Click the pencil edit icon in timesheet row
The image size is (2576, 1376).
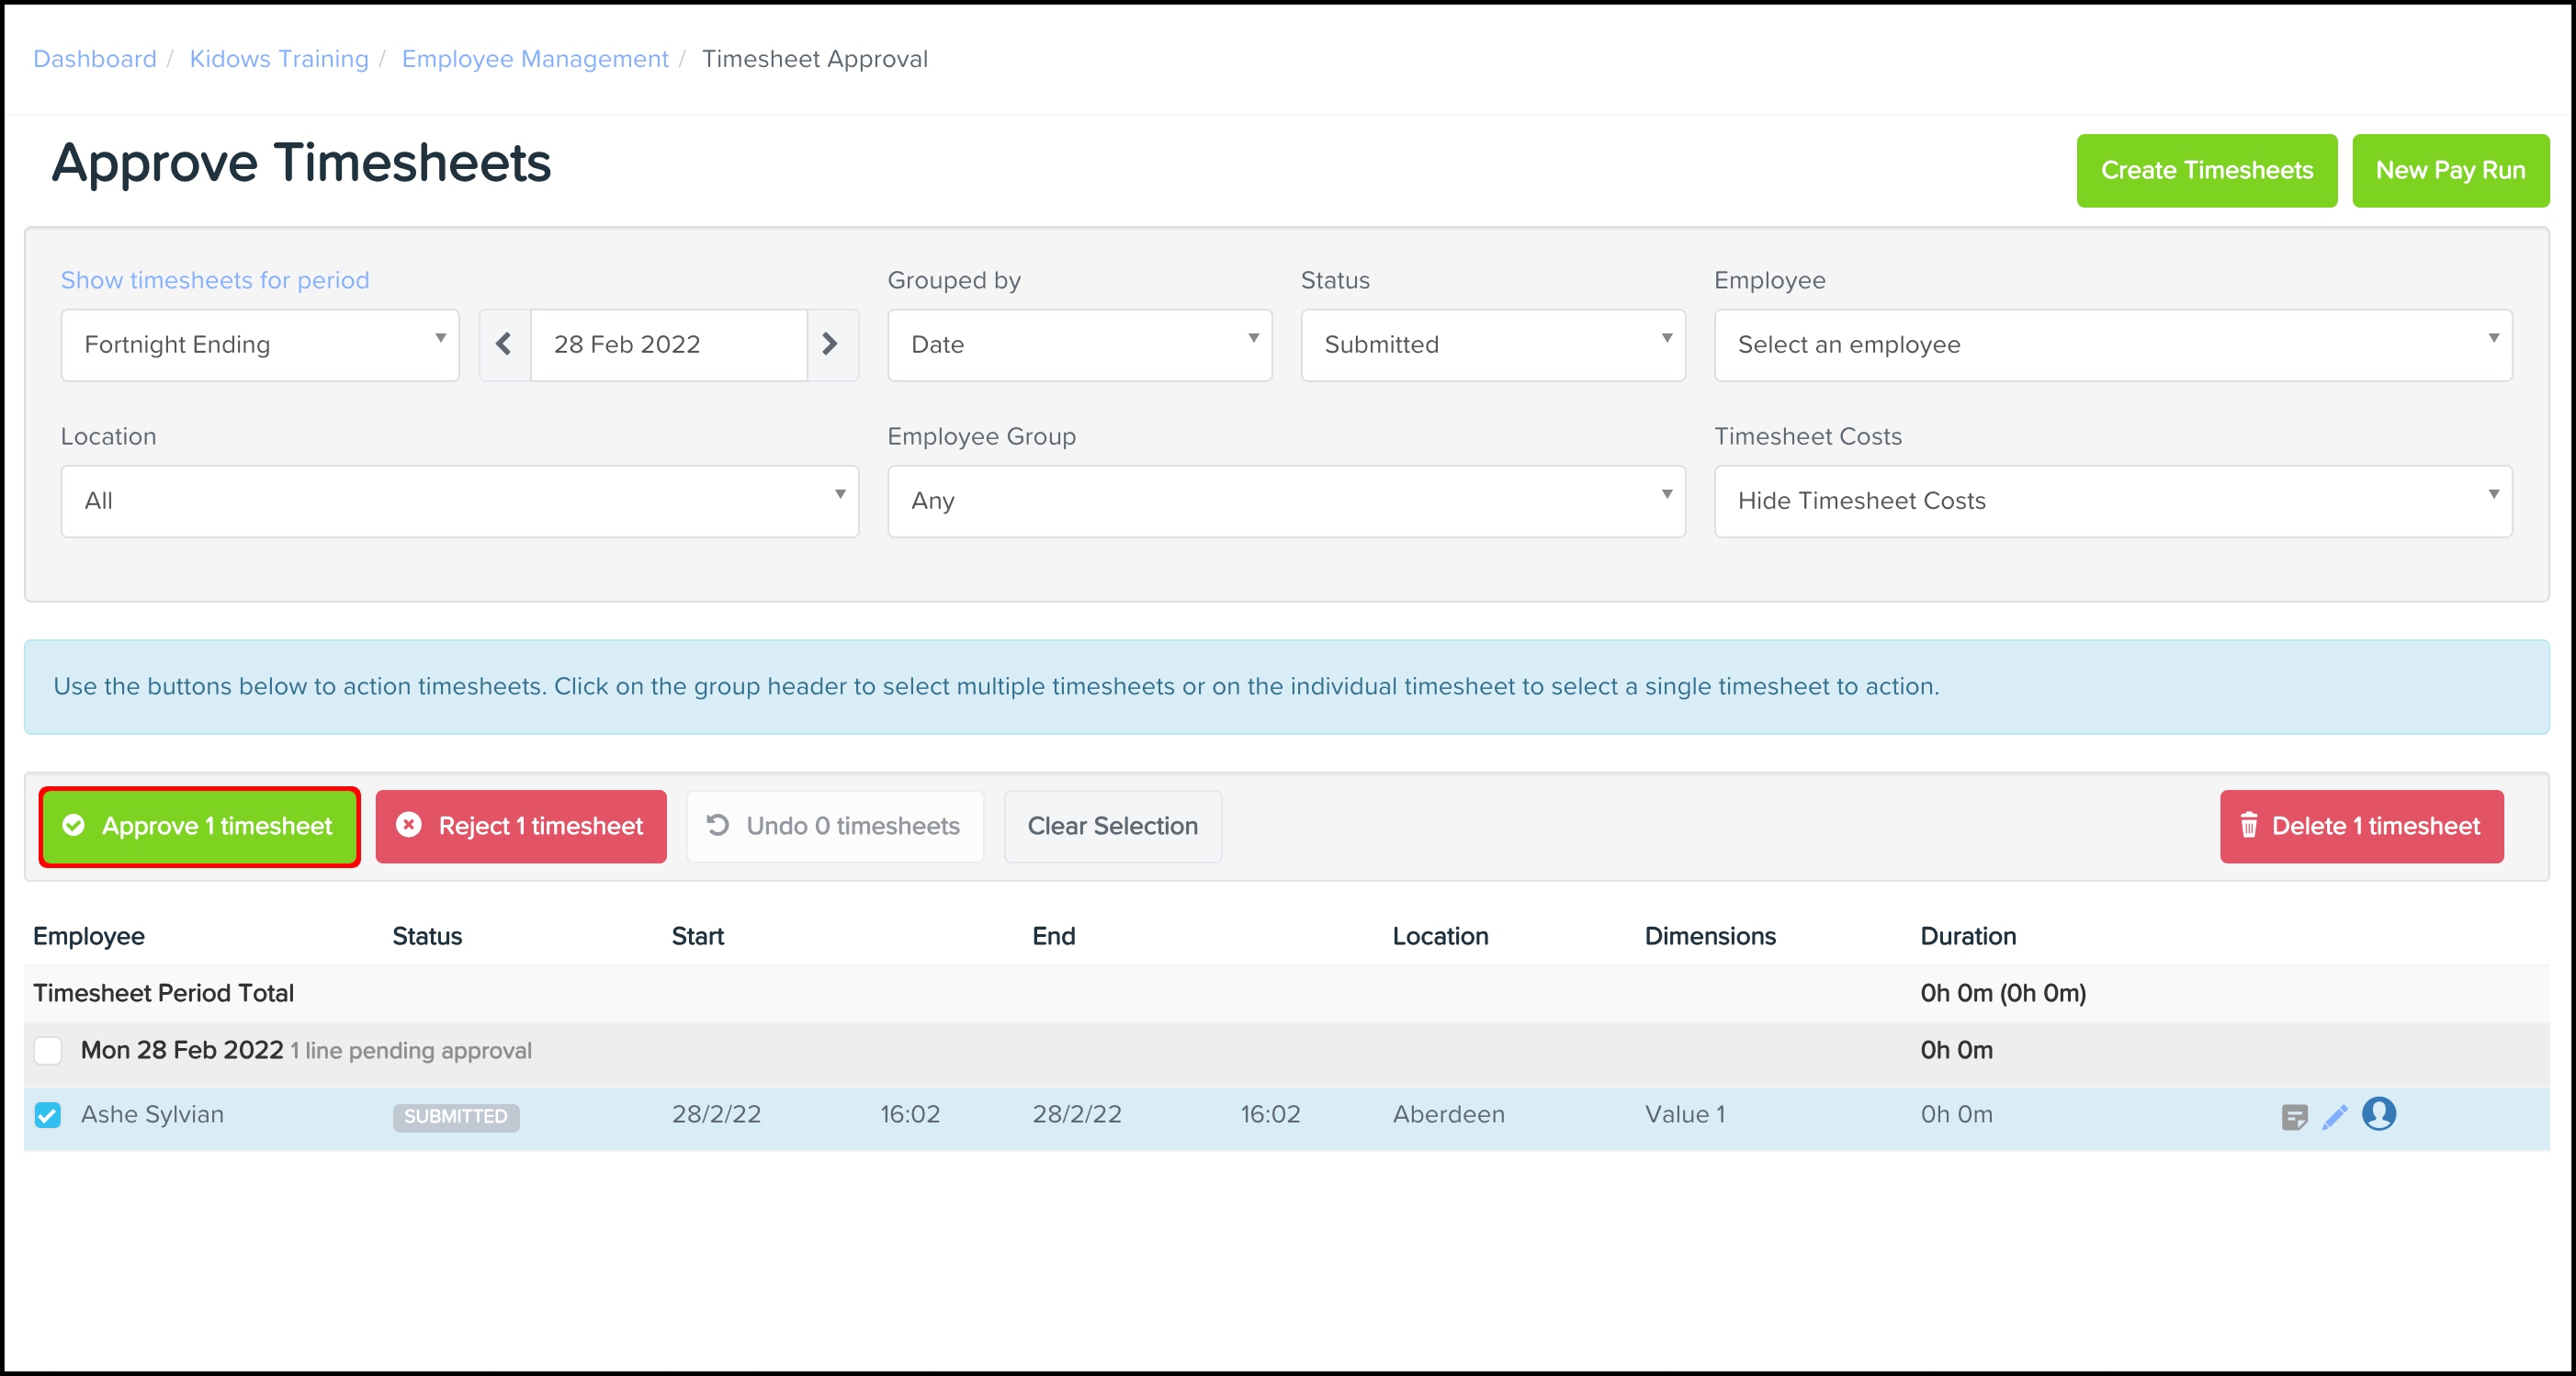coord(2335,1116)
